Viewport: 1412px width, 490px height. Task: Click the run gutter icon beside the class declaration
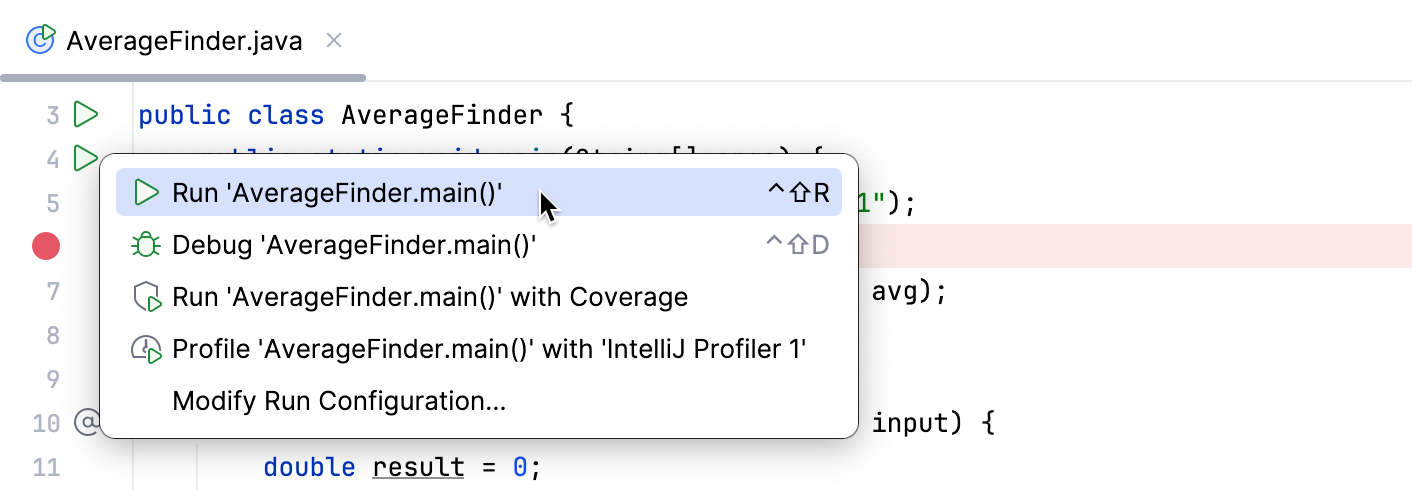tap(86, 115)
